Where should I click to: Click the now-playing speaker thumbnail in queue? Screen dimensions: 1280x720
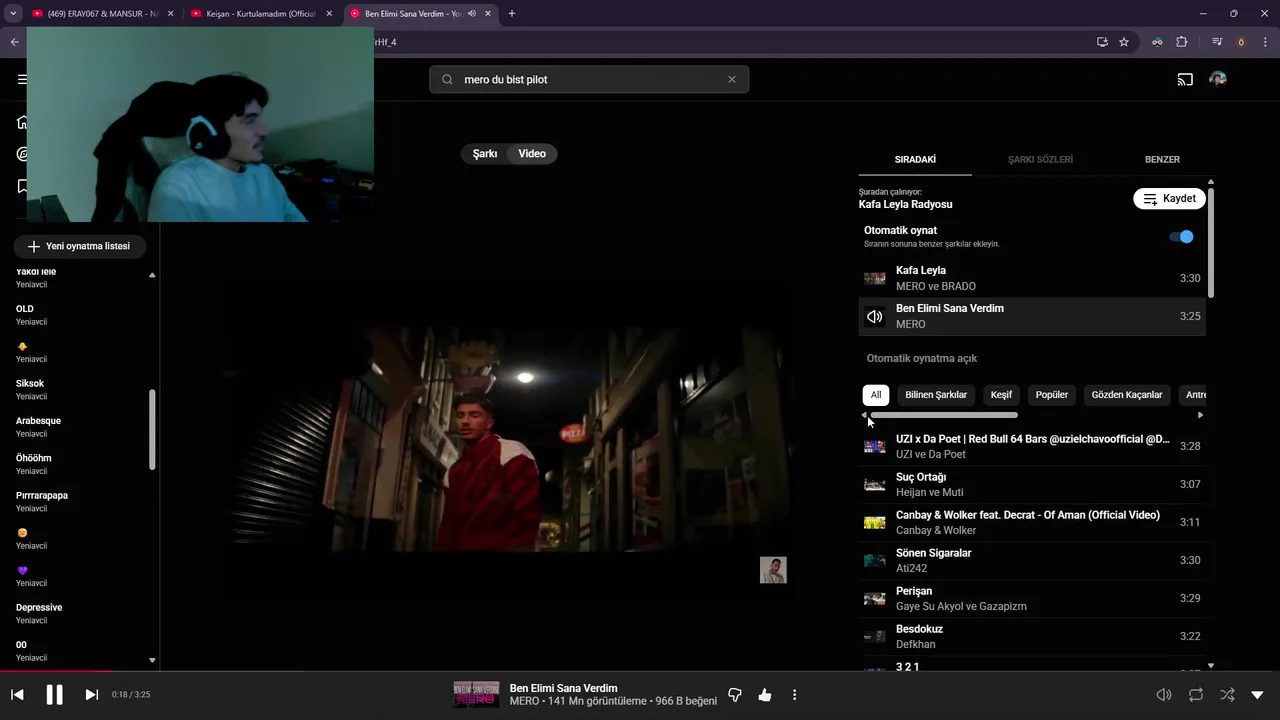coord(875,316)
